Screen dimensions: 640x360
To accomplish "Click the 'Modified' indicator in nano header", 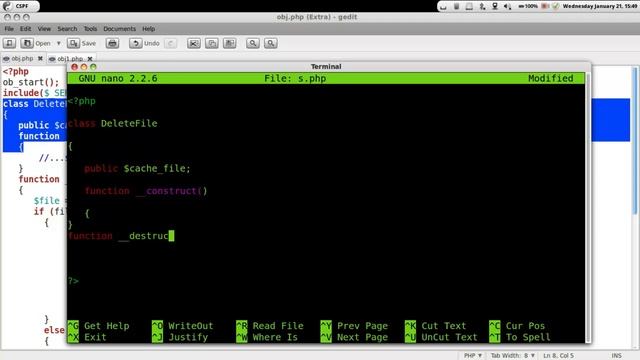I will 551,78.
